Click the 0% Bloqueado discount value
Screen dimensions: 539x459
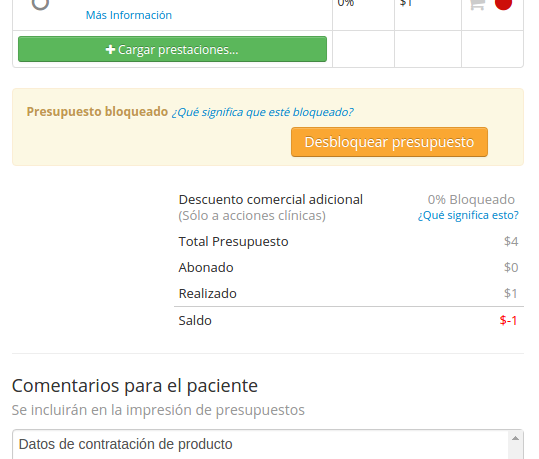(x=471, y=199)
